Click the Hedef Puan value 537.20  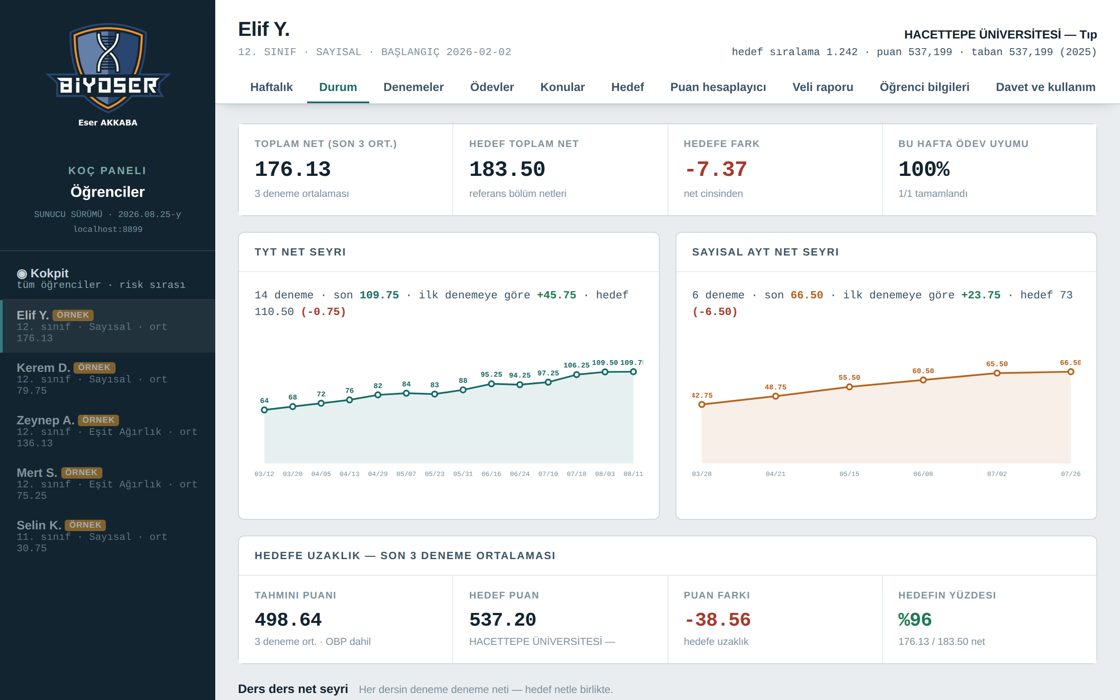click(x=502, y=619)
